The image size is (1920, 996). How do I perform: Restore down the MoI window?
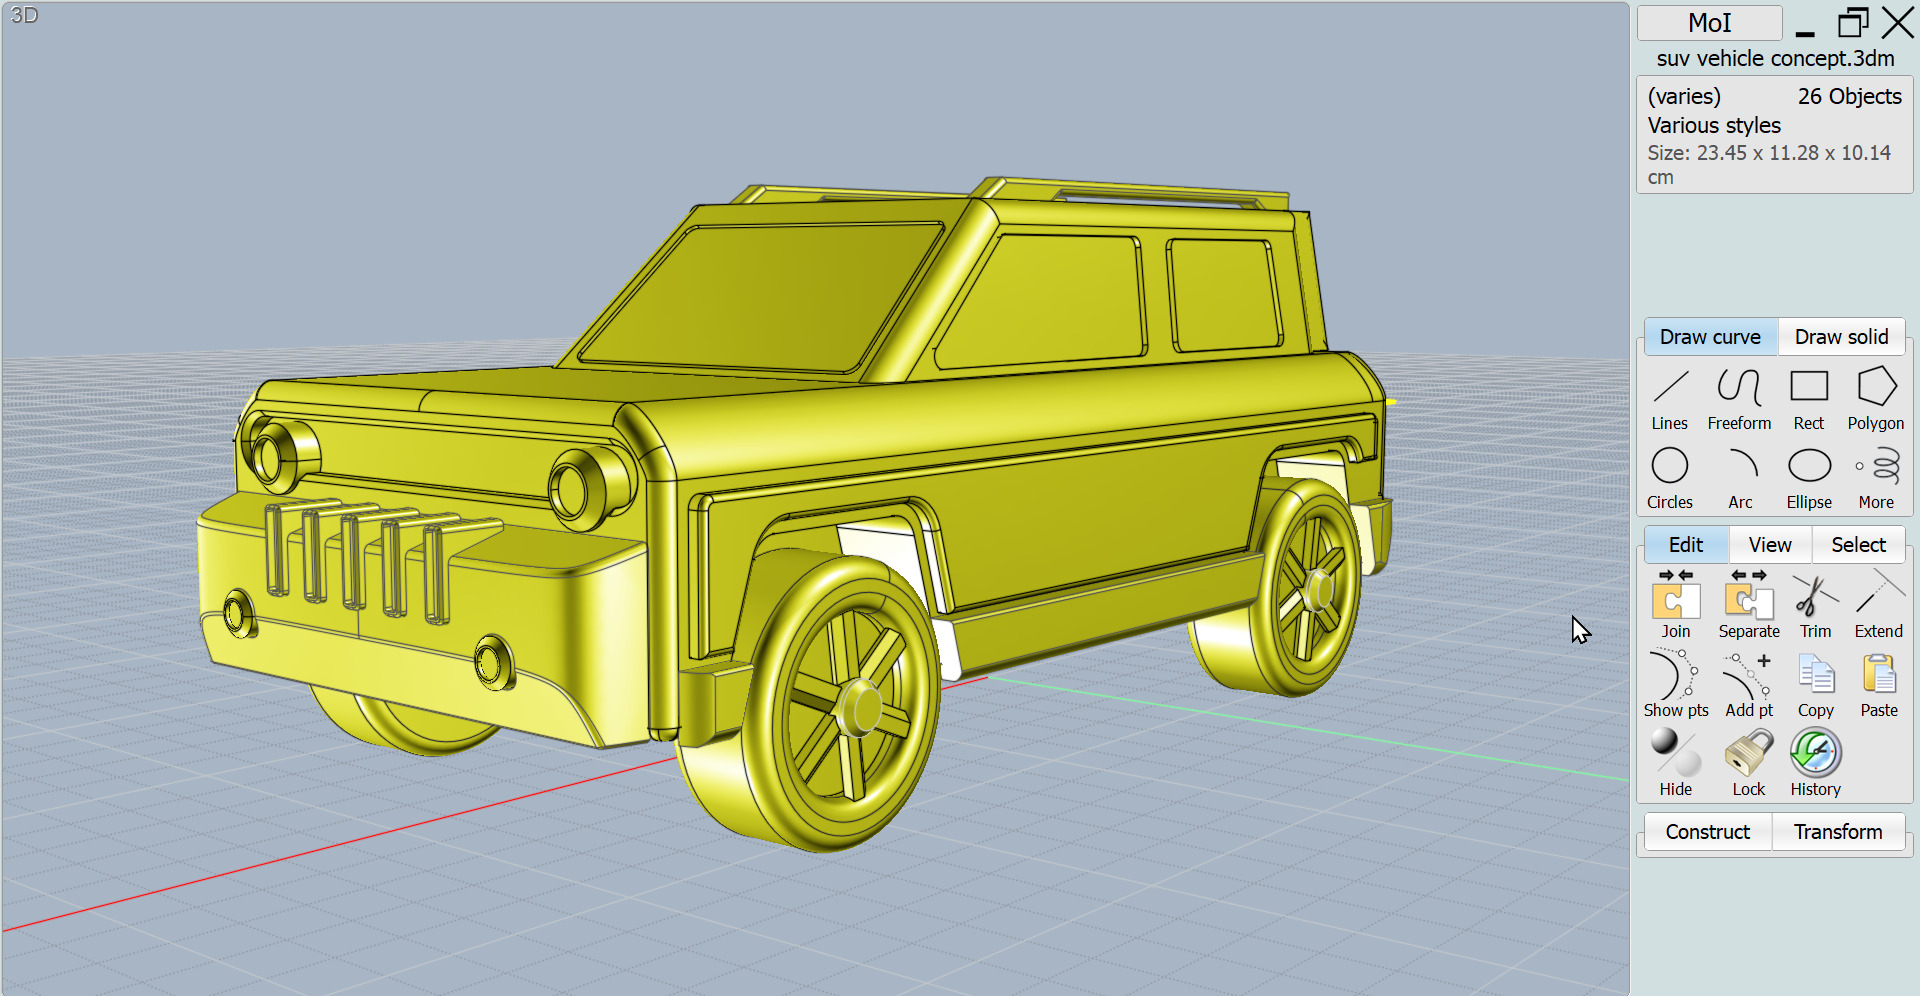(x=1853, y=23)
